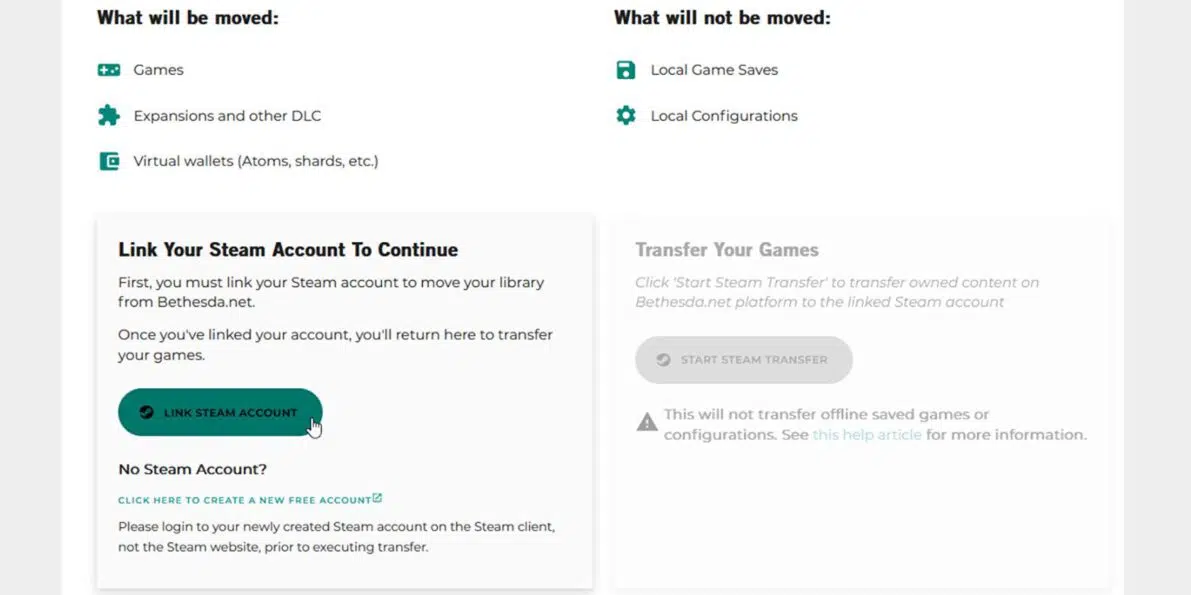The height and width of the screenshot is (595, 1191).
Task: Click the 'Local Game Saves' label
Action: tap(714, 70)
